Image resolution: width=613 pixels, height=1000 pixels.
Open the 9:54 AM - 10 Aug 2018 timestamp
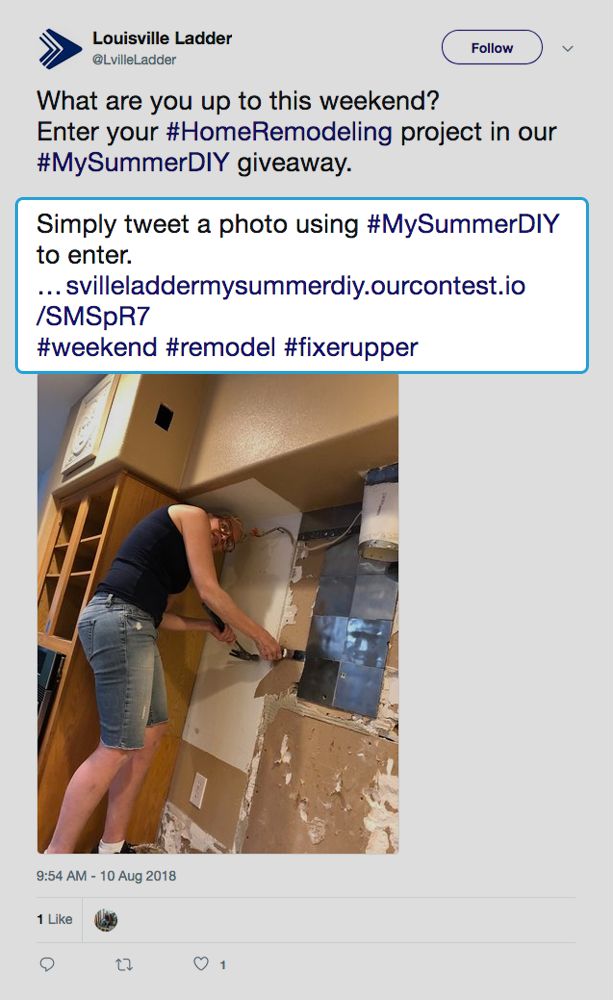click(106, 876)
